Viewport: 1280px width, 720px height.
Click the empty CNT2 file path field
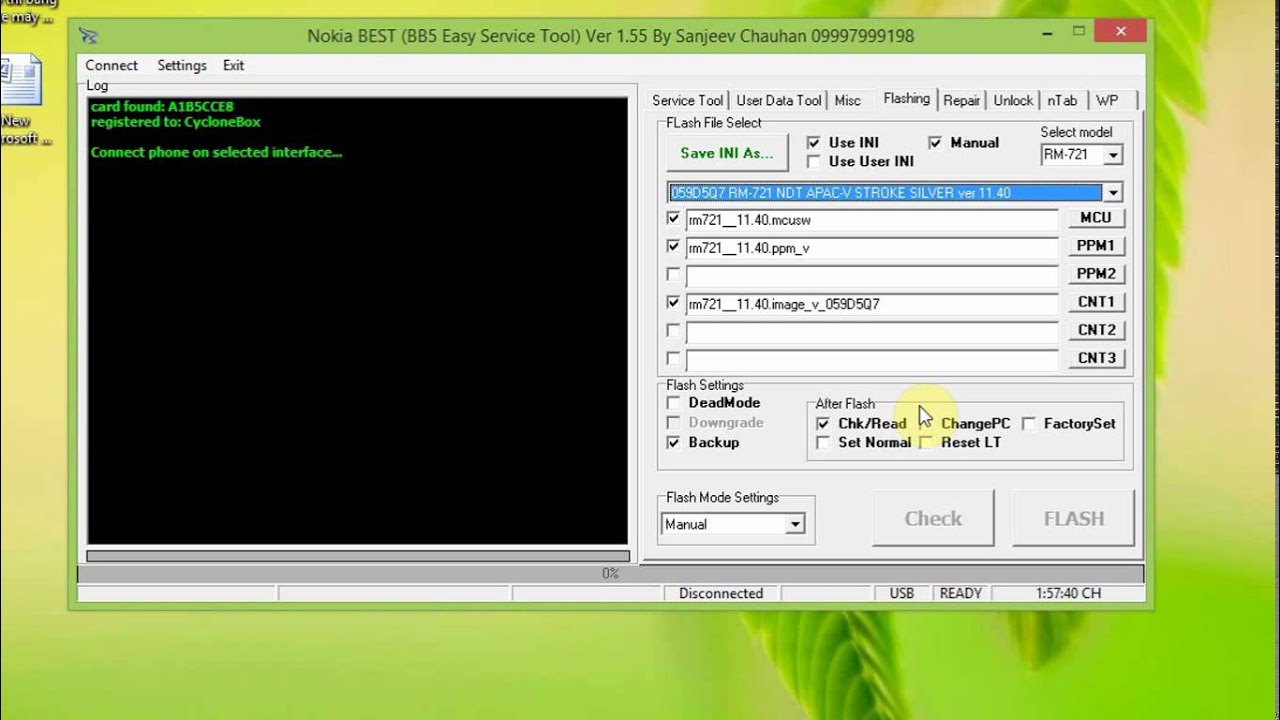872,332
